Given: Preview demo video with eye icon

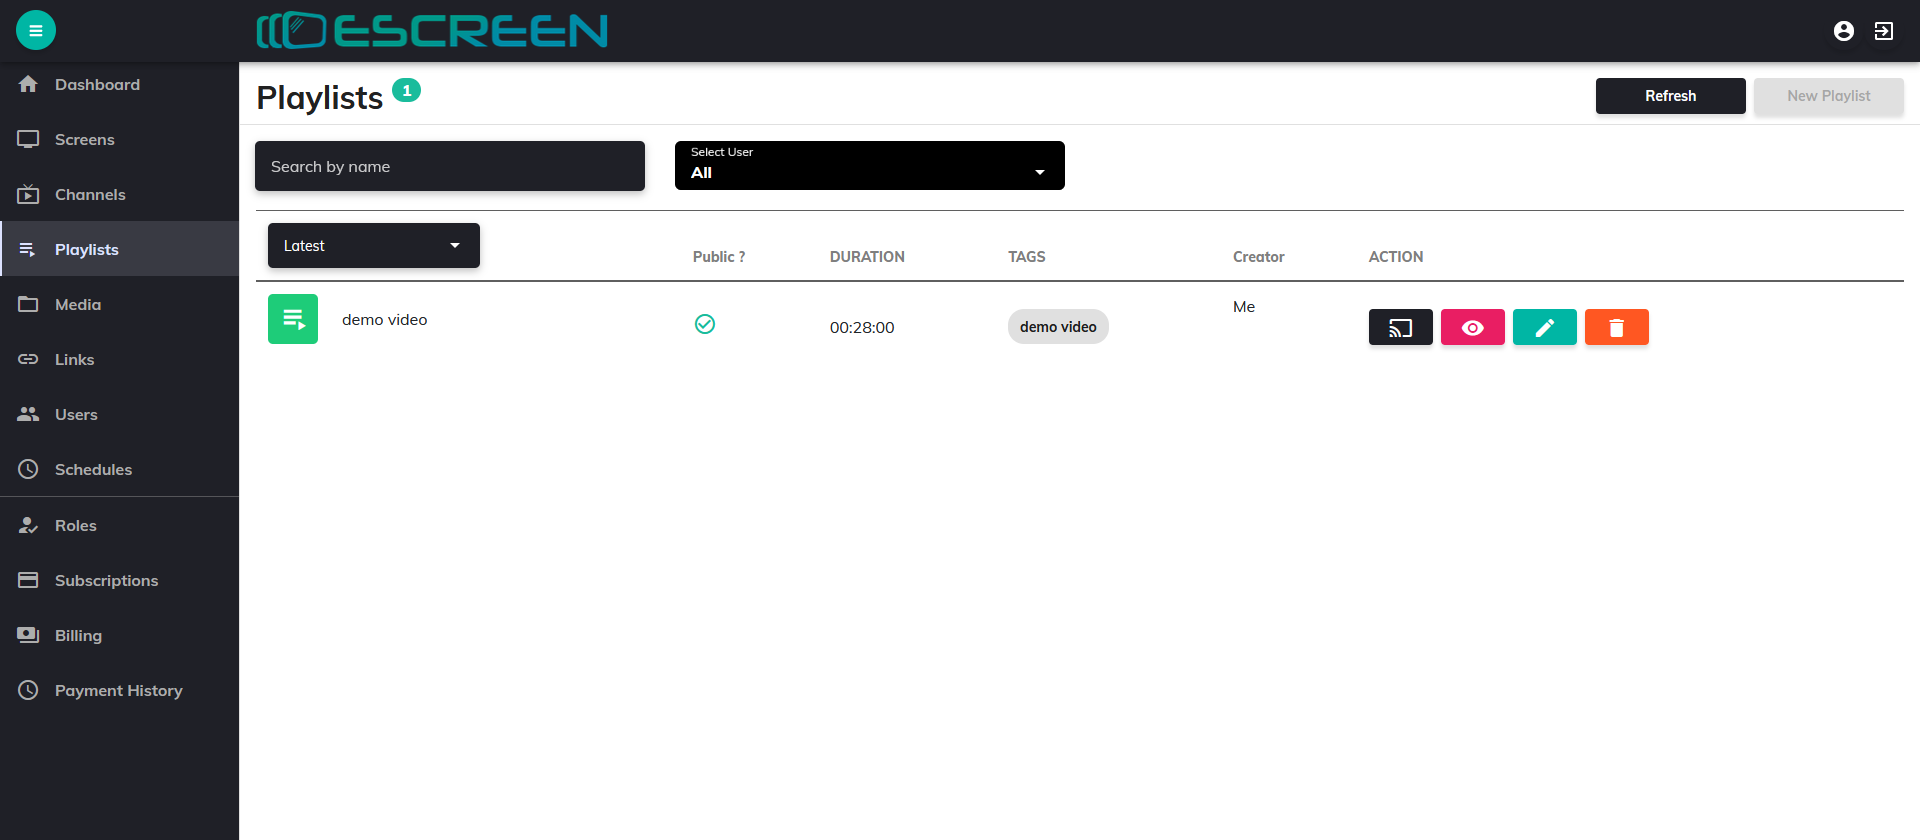Looking at the screenshot, I should [1472, 327].
